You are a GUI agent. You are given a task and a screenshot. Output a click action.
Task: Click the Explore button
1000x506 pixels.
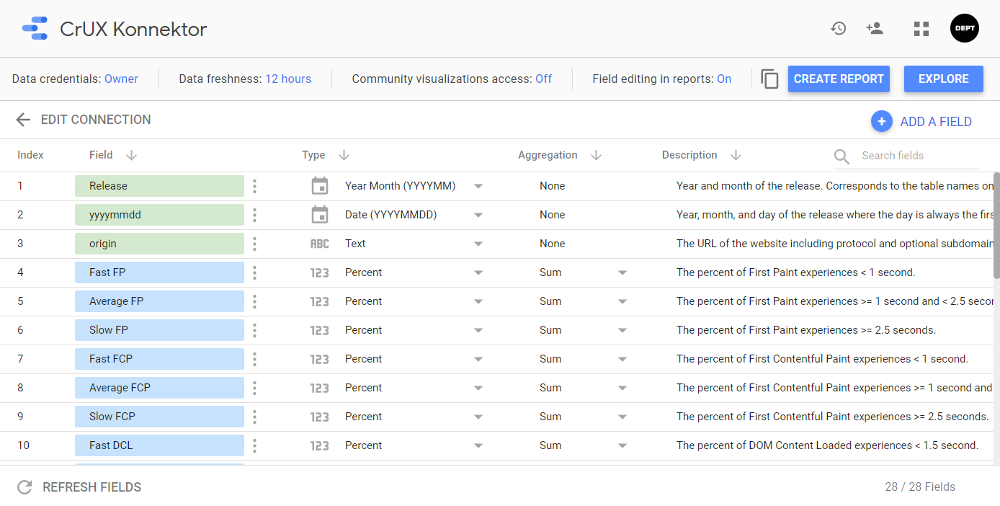(943, 79)
